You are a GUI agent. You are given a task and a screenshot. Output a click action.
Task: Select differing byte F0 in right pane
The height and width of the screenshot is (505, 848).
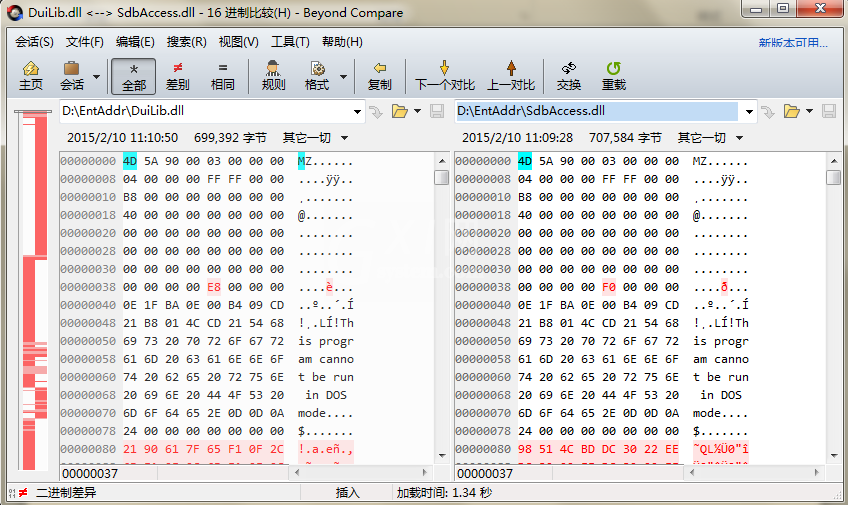click(x=609, y=287)
